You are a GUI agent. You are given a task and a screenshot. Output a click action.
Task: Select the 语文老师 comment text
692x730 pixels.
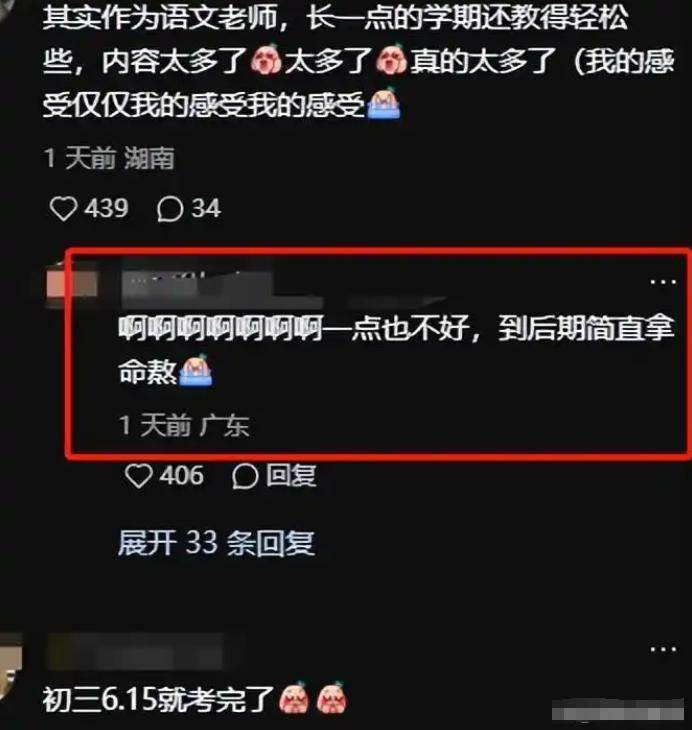point(359,61)
